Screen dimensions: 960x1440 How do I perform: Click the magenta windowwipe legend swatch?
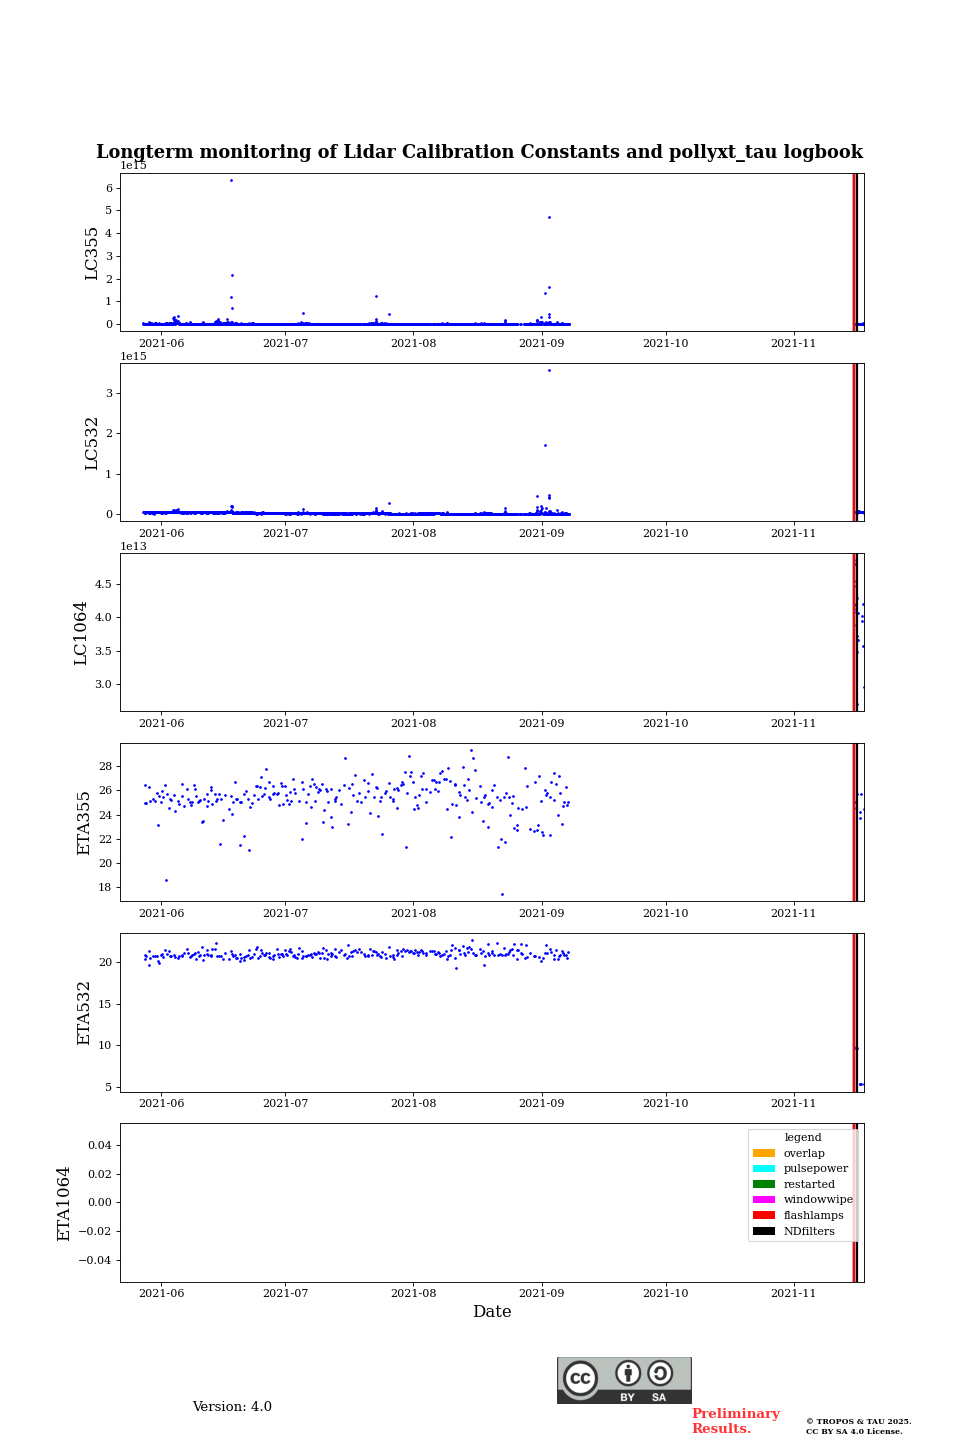(x=764, y=1199)
